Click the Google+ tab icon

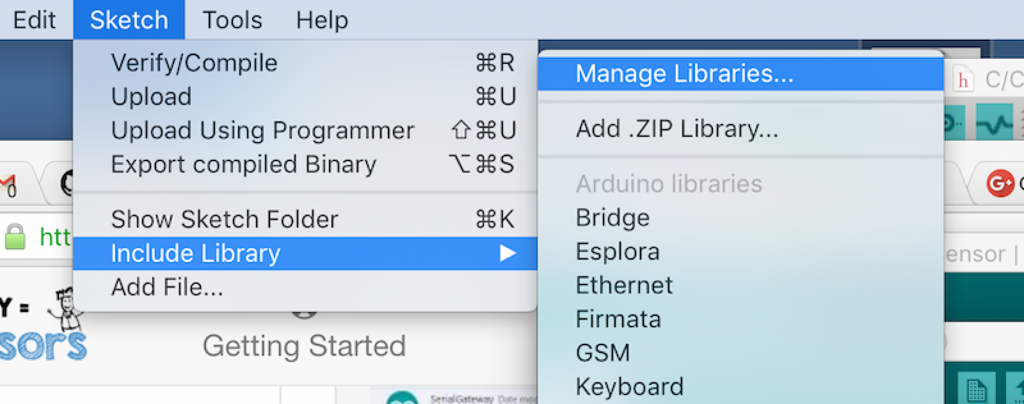click(999, 183)
